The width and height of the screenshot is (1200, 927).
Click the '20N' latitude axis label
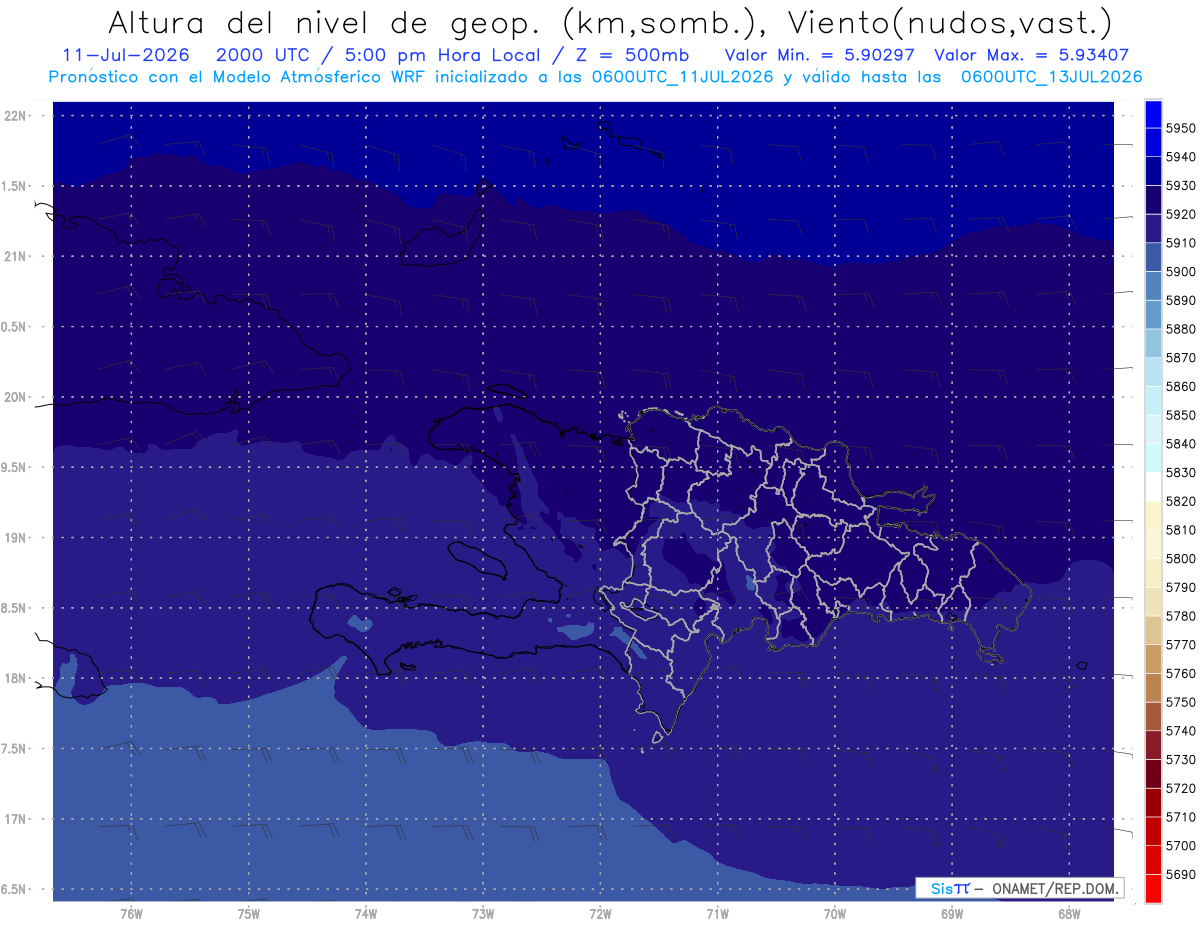tap(15, 397)
